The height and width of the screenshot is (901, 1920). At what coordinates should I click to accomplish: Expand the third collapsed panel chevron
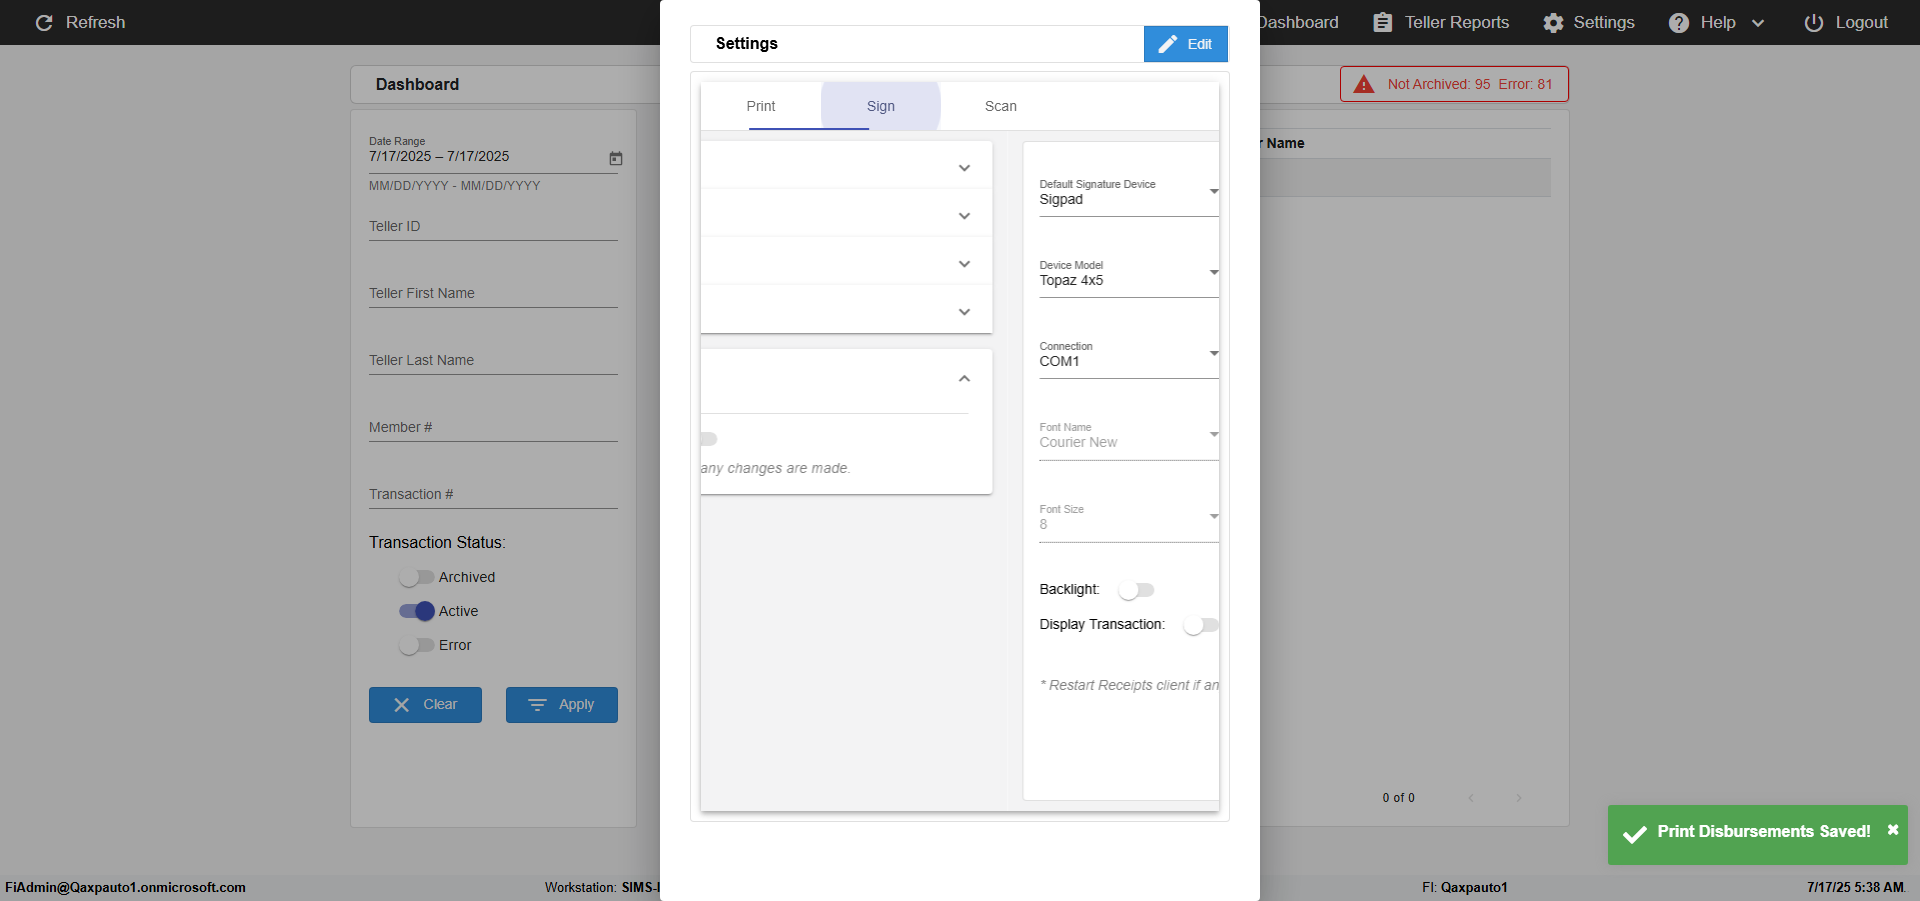pyautogui.click(x=964, y=264)
